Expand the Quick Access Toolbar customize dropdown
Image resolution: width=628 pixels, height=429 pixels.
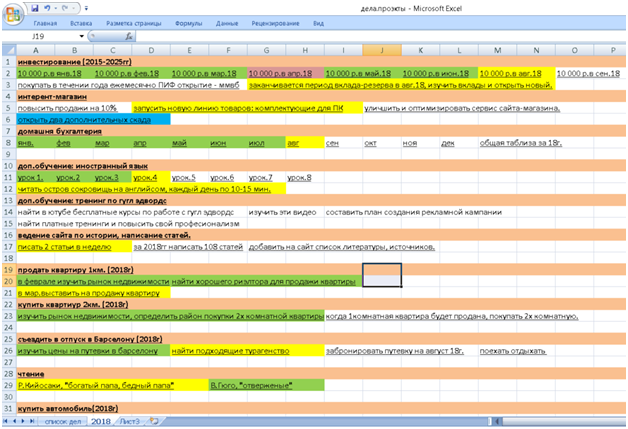tap(87, 8)
